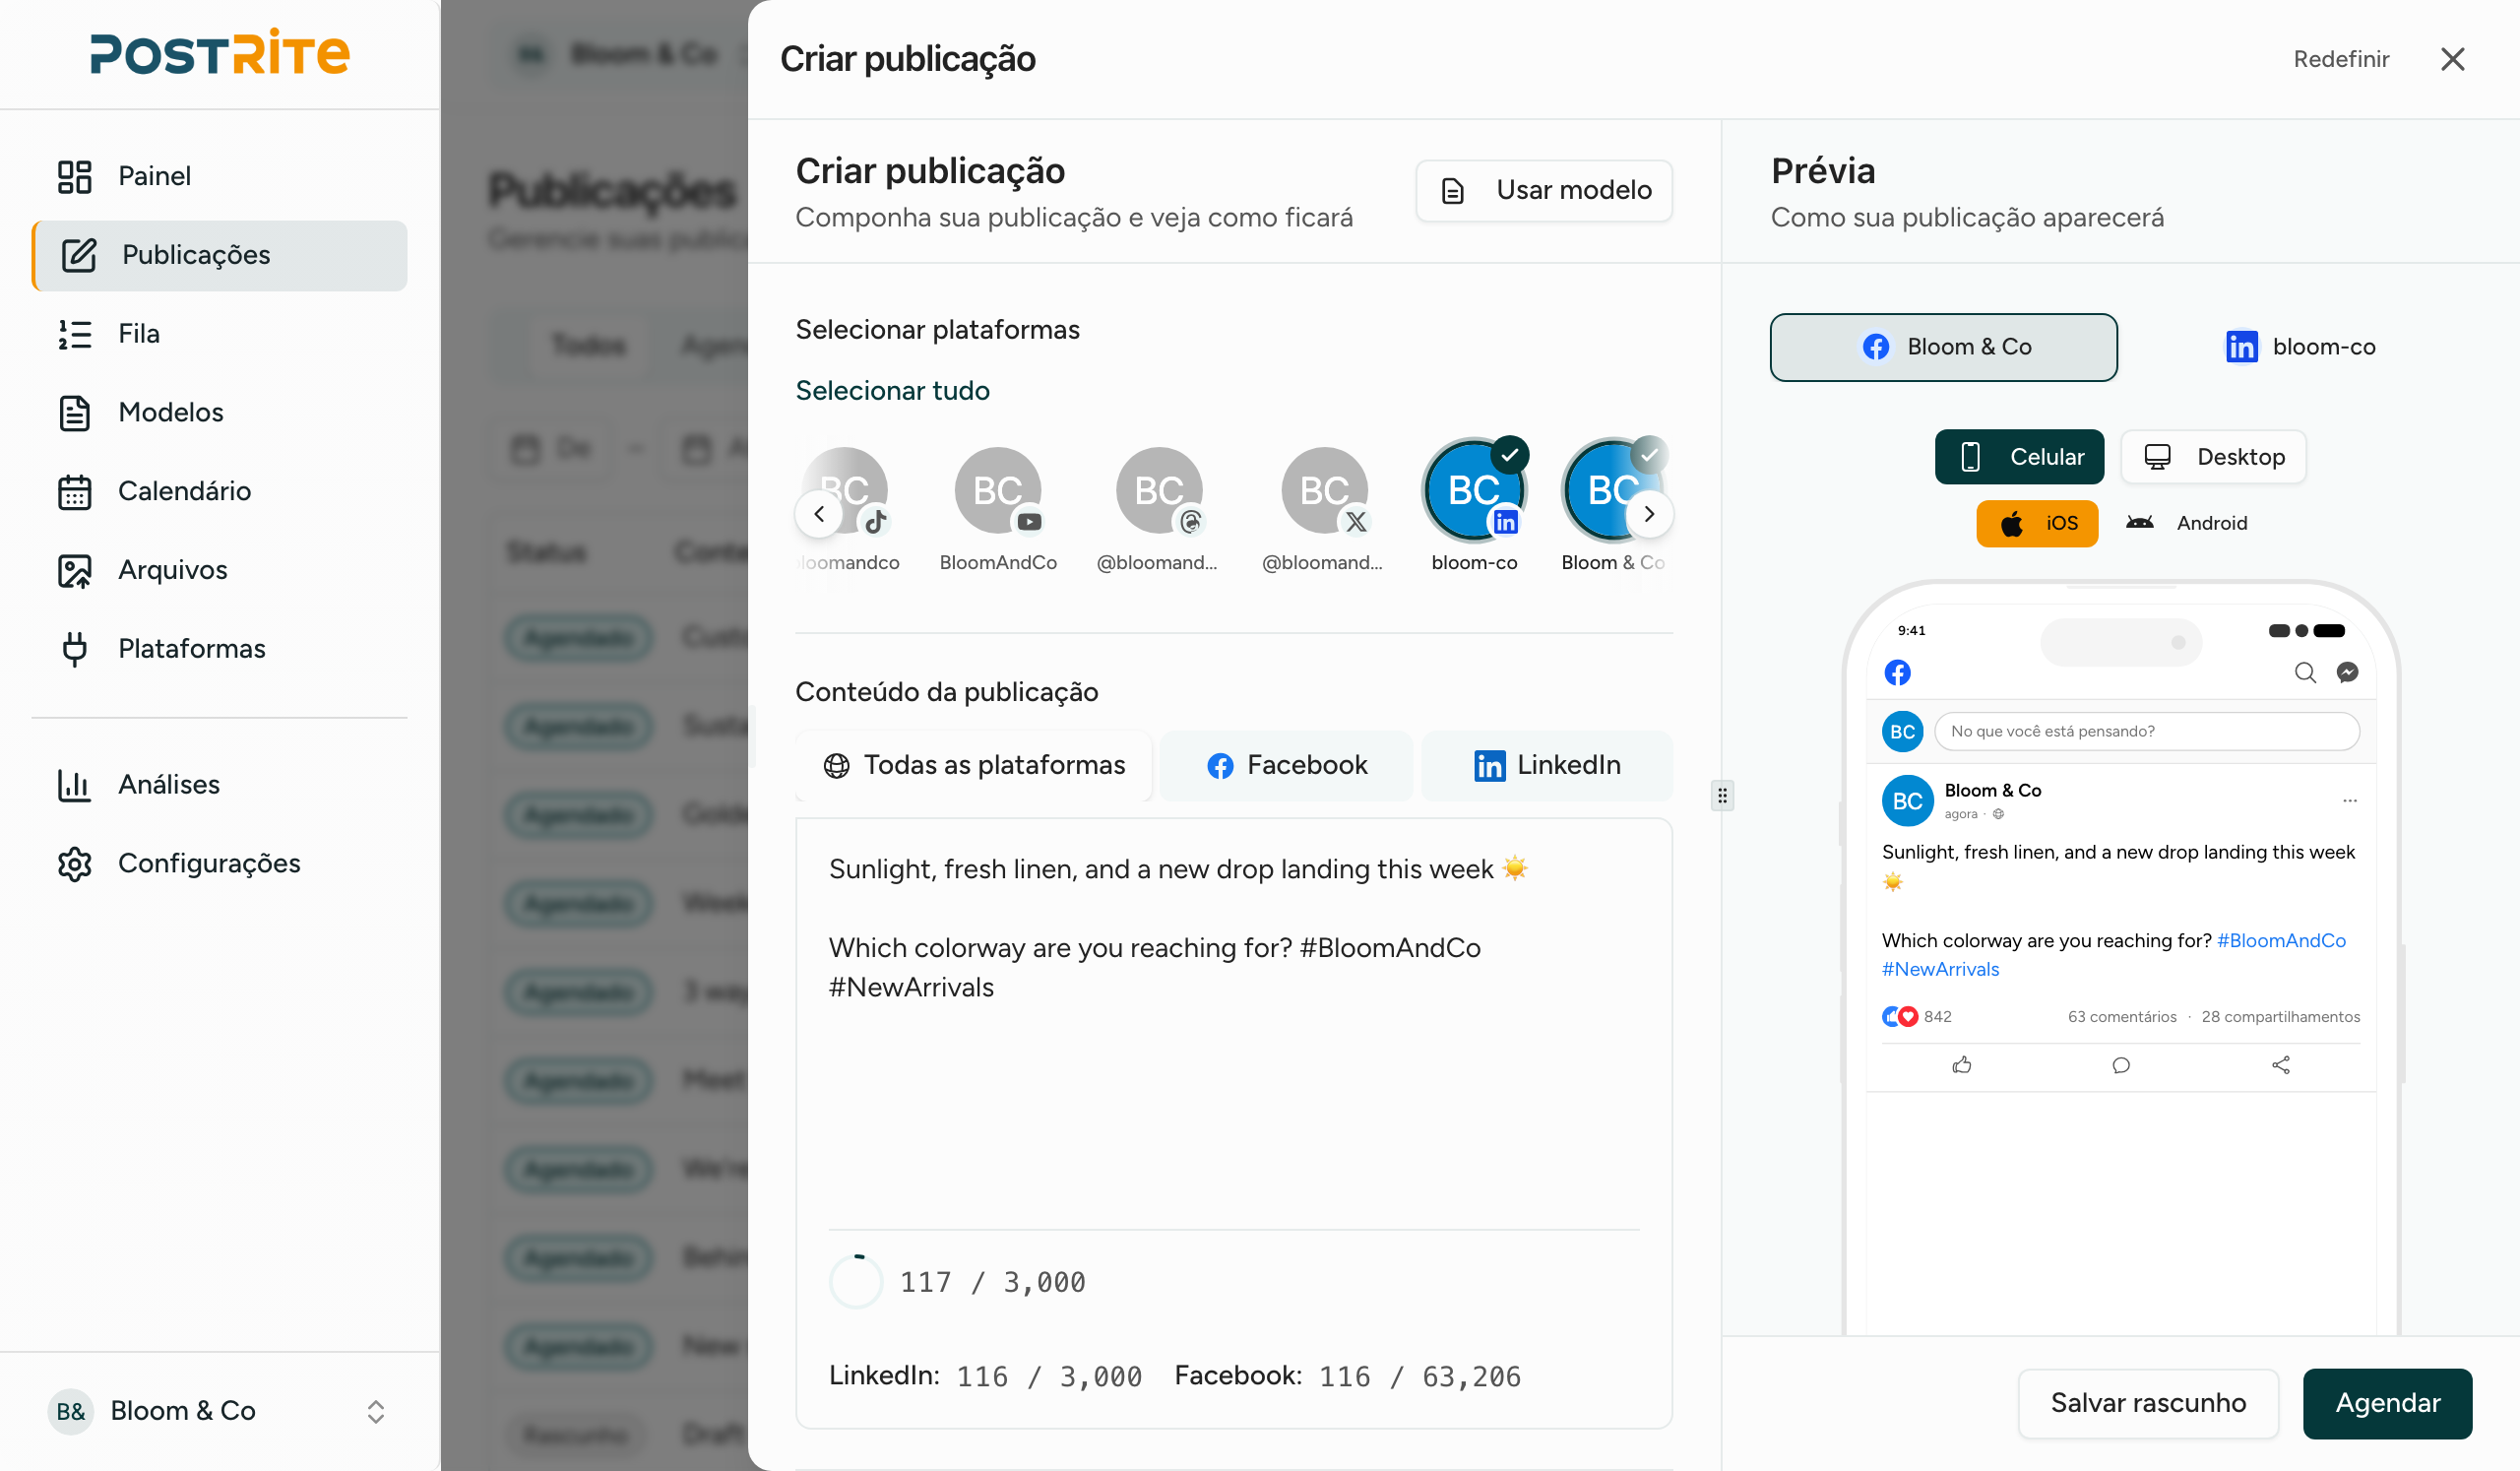This screenshot has height=1471, width=2520.
Task: Select Android preview style
Action: coord(2186,523)
